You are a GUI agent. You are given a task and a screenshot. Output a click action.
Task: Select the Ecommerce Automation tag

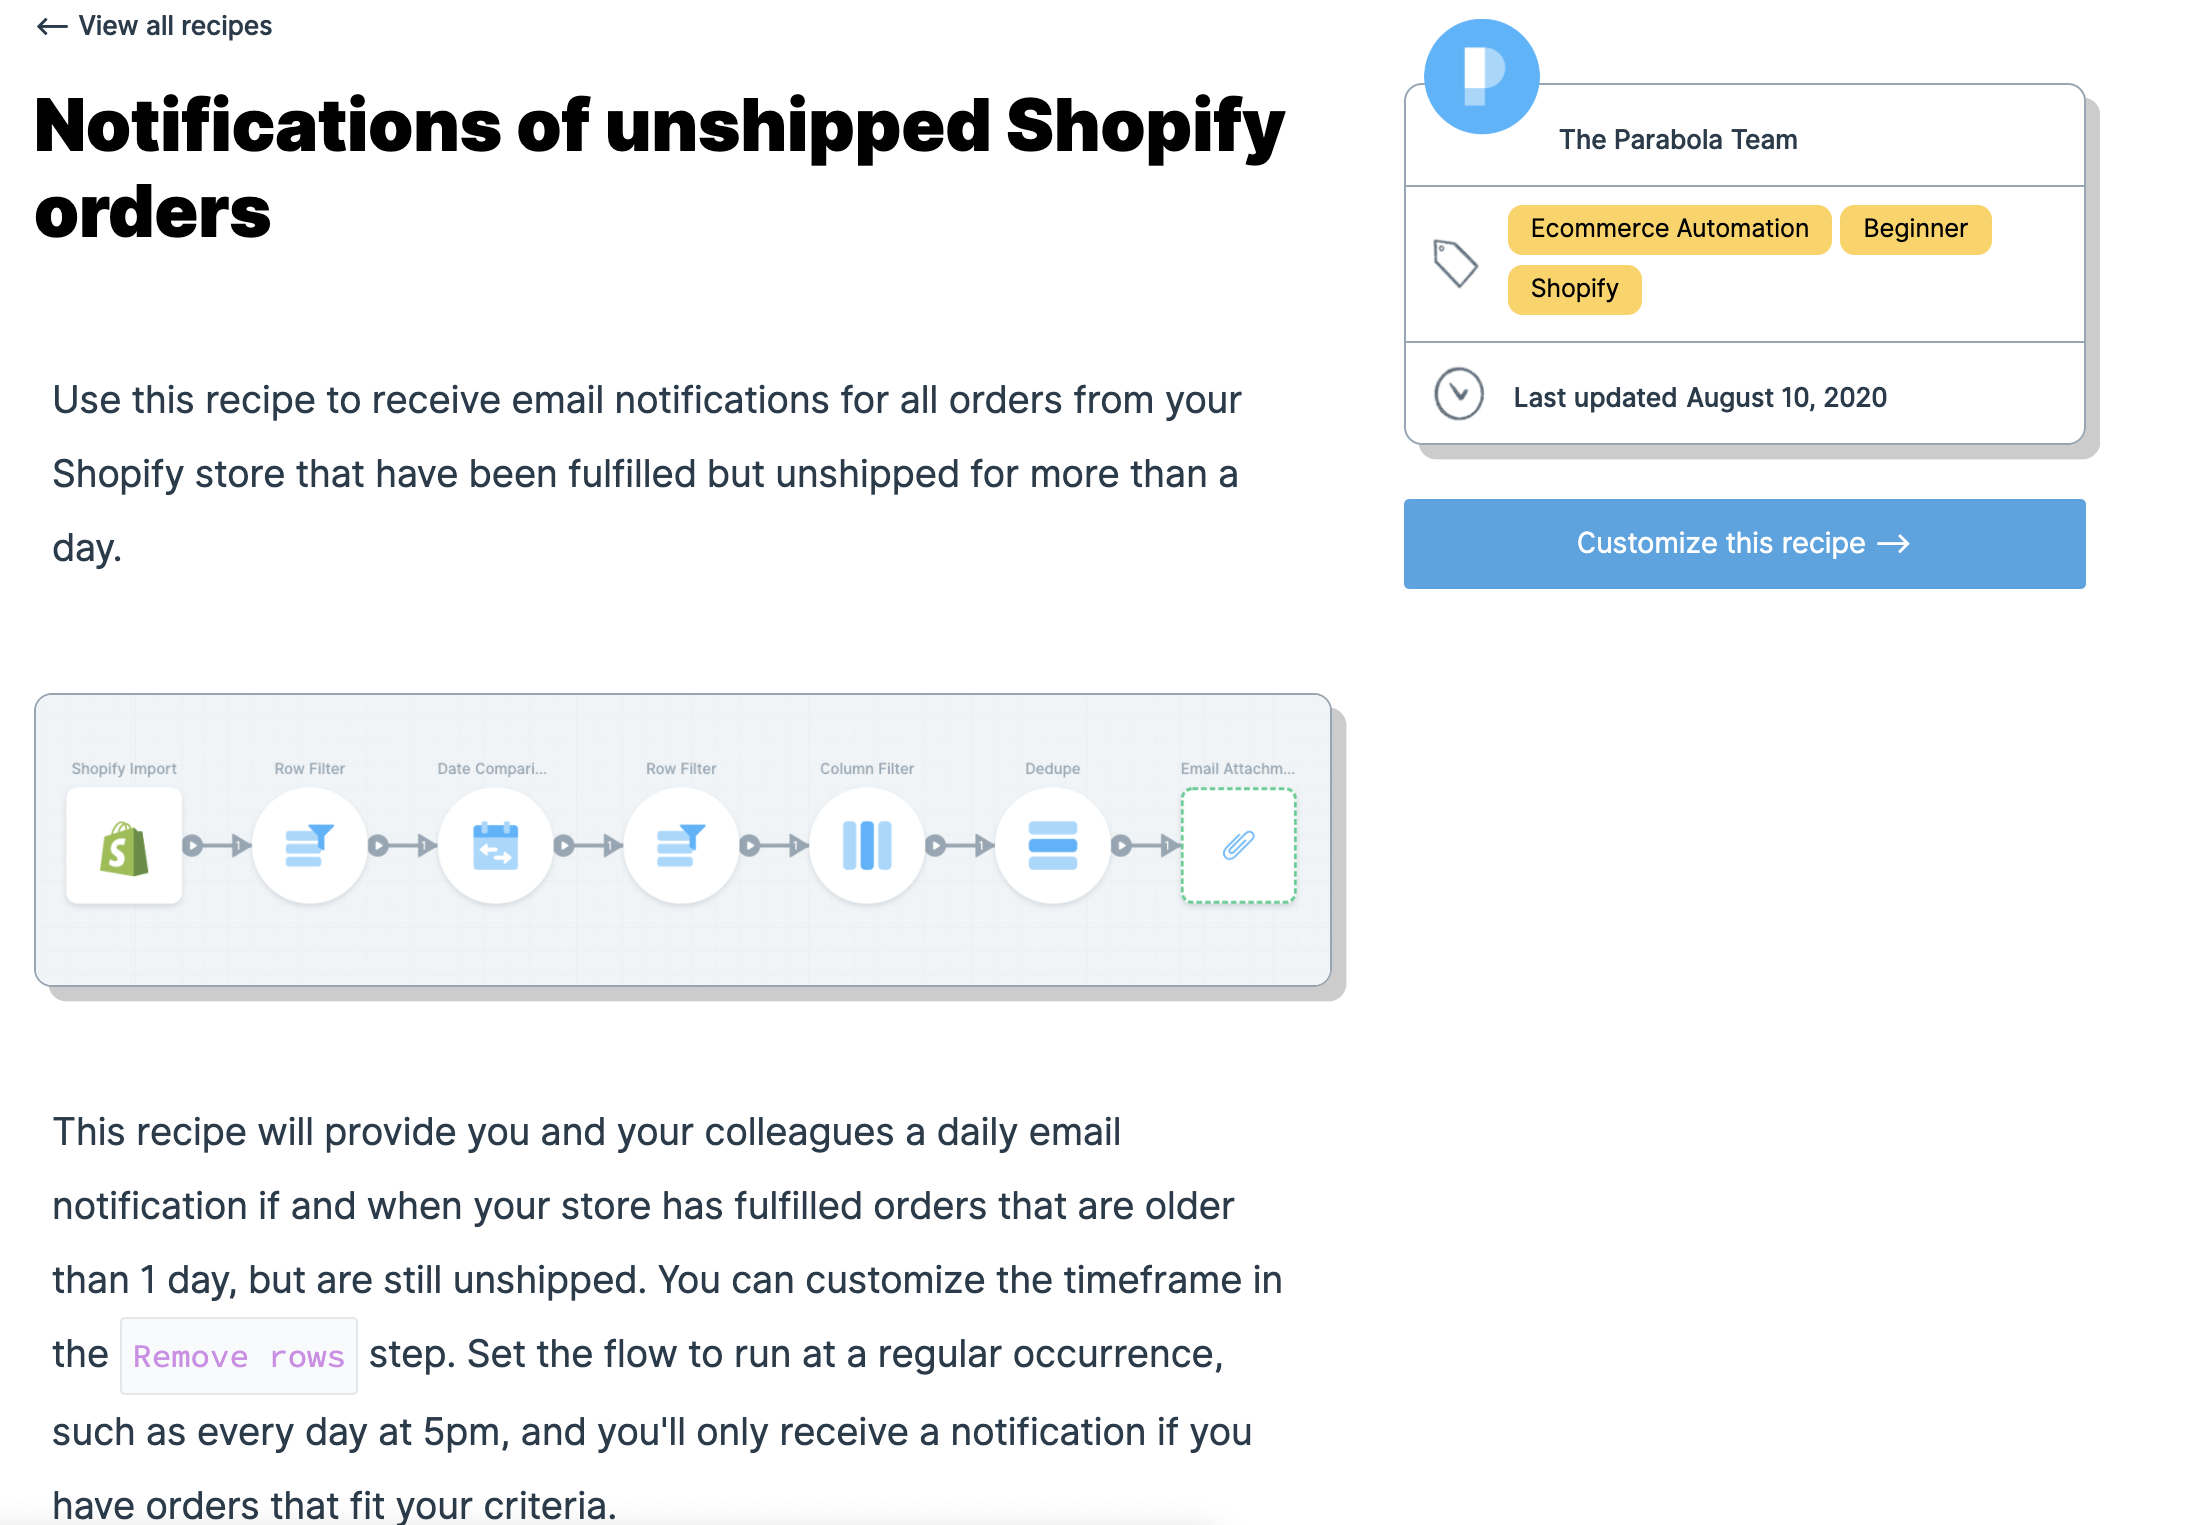1669,230
